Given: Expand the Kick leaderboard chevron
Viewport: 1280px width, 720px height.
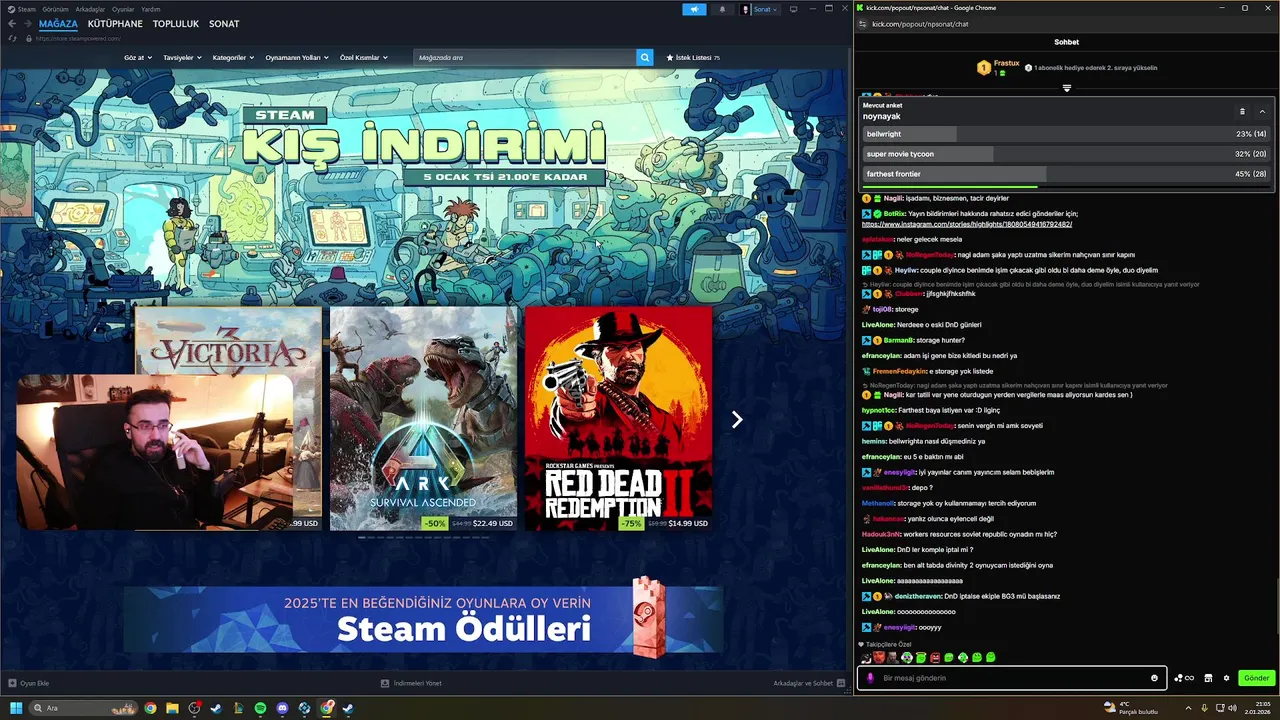Looking at the screenshot, I should (x=1067, y=88).
